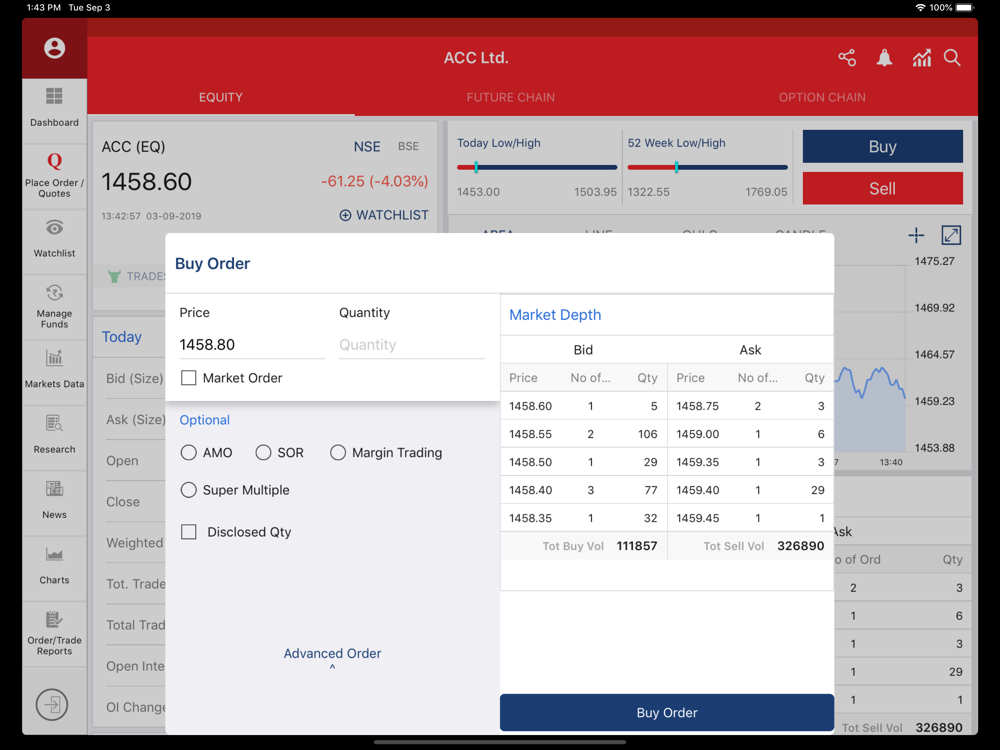Viewport: 1000px width, 750px height.
Task: Click the Price input field showing 1458.80
Action: coord(252,345)
